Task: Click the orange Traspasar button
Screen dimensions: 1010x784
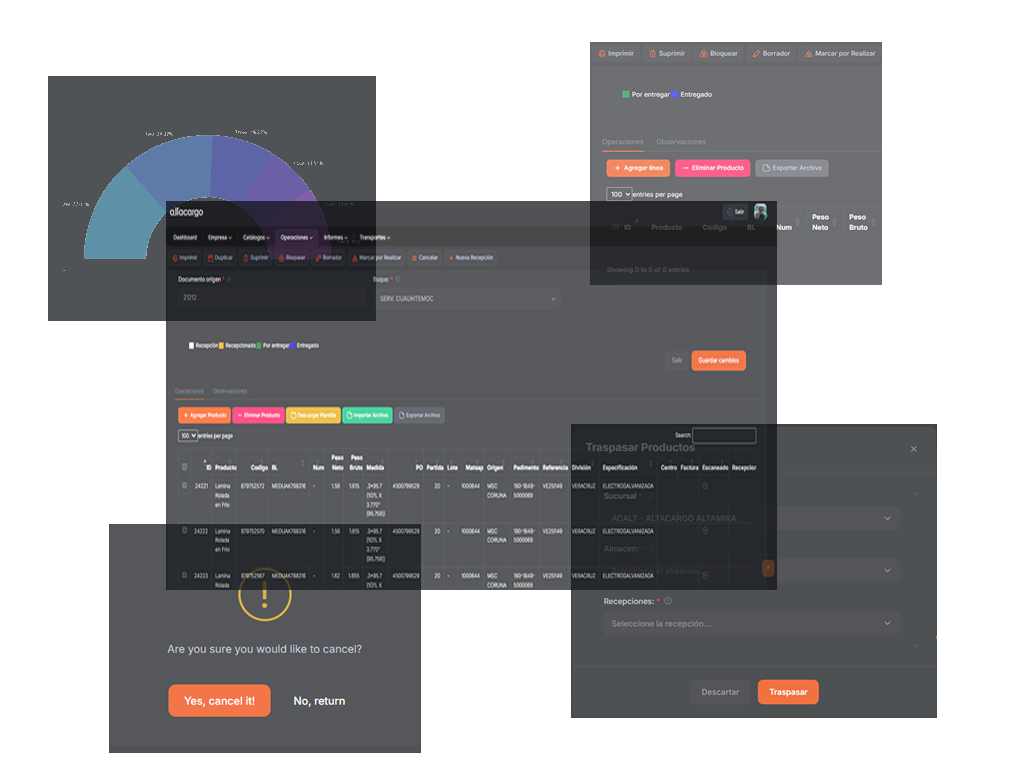Action: tap(788, 692)
